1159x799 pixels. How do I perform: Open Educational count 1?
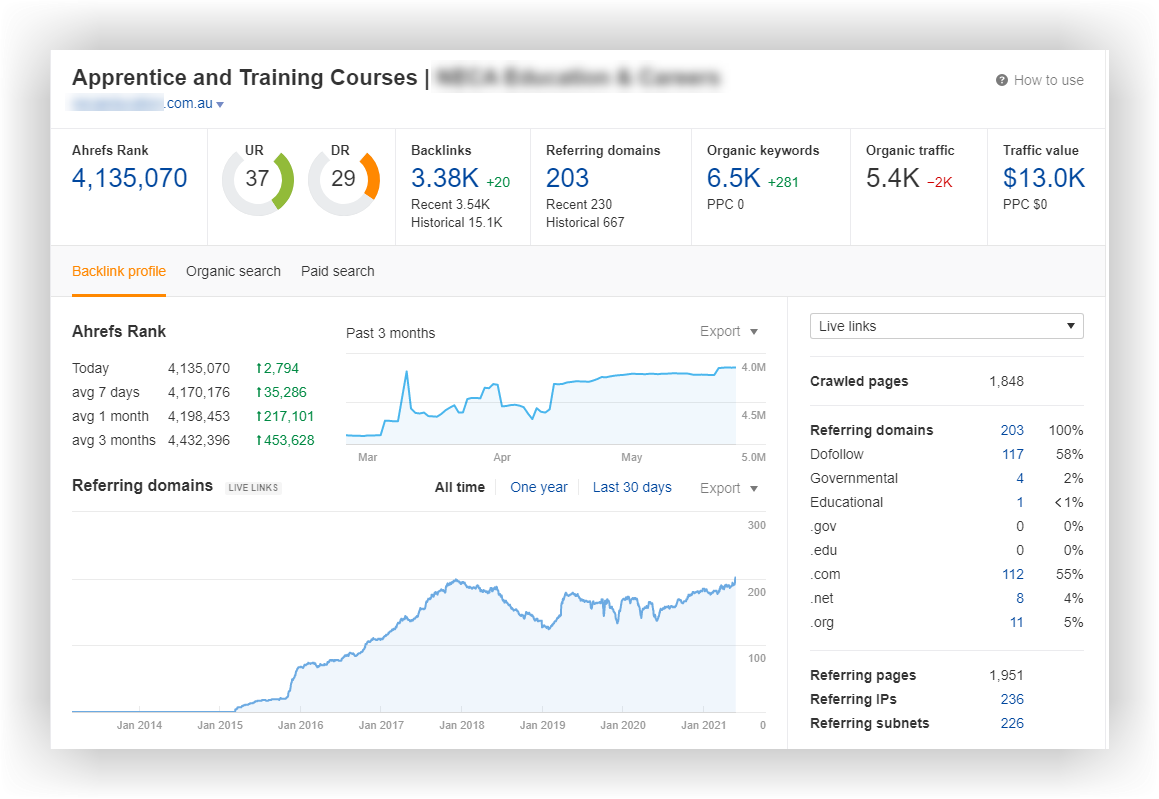pyautogui.click(x=1020, y=502)
